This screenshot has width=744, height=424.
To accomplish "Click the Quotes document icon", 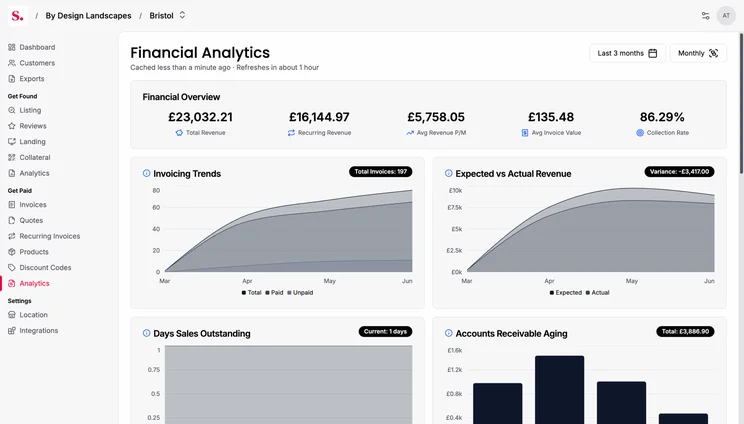I will coord(12,220).
